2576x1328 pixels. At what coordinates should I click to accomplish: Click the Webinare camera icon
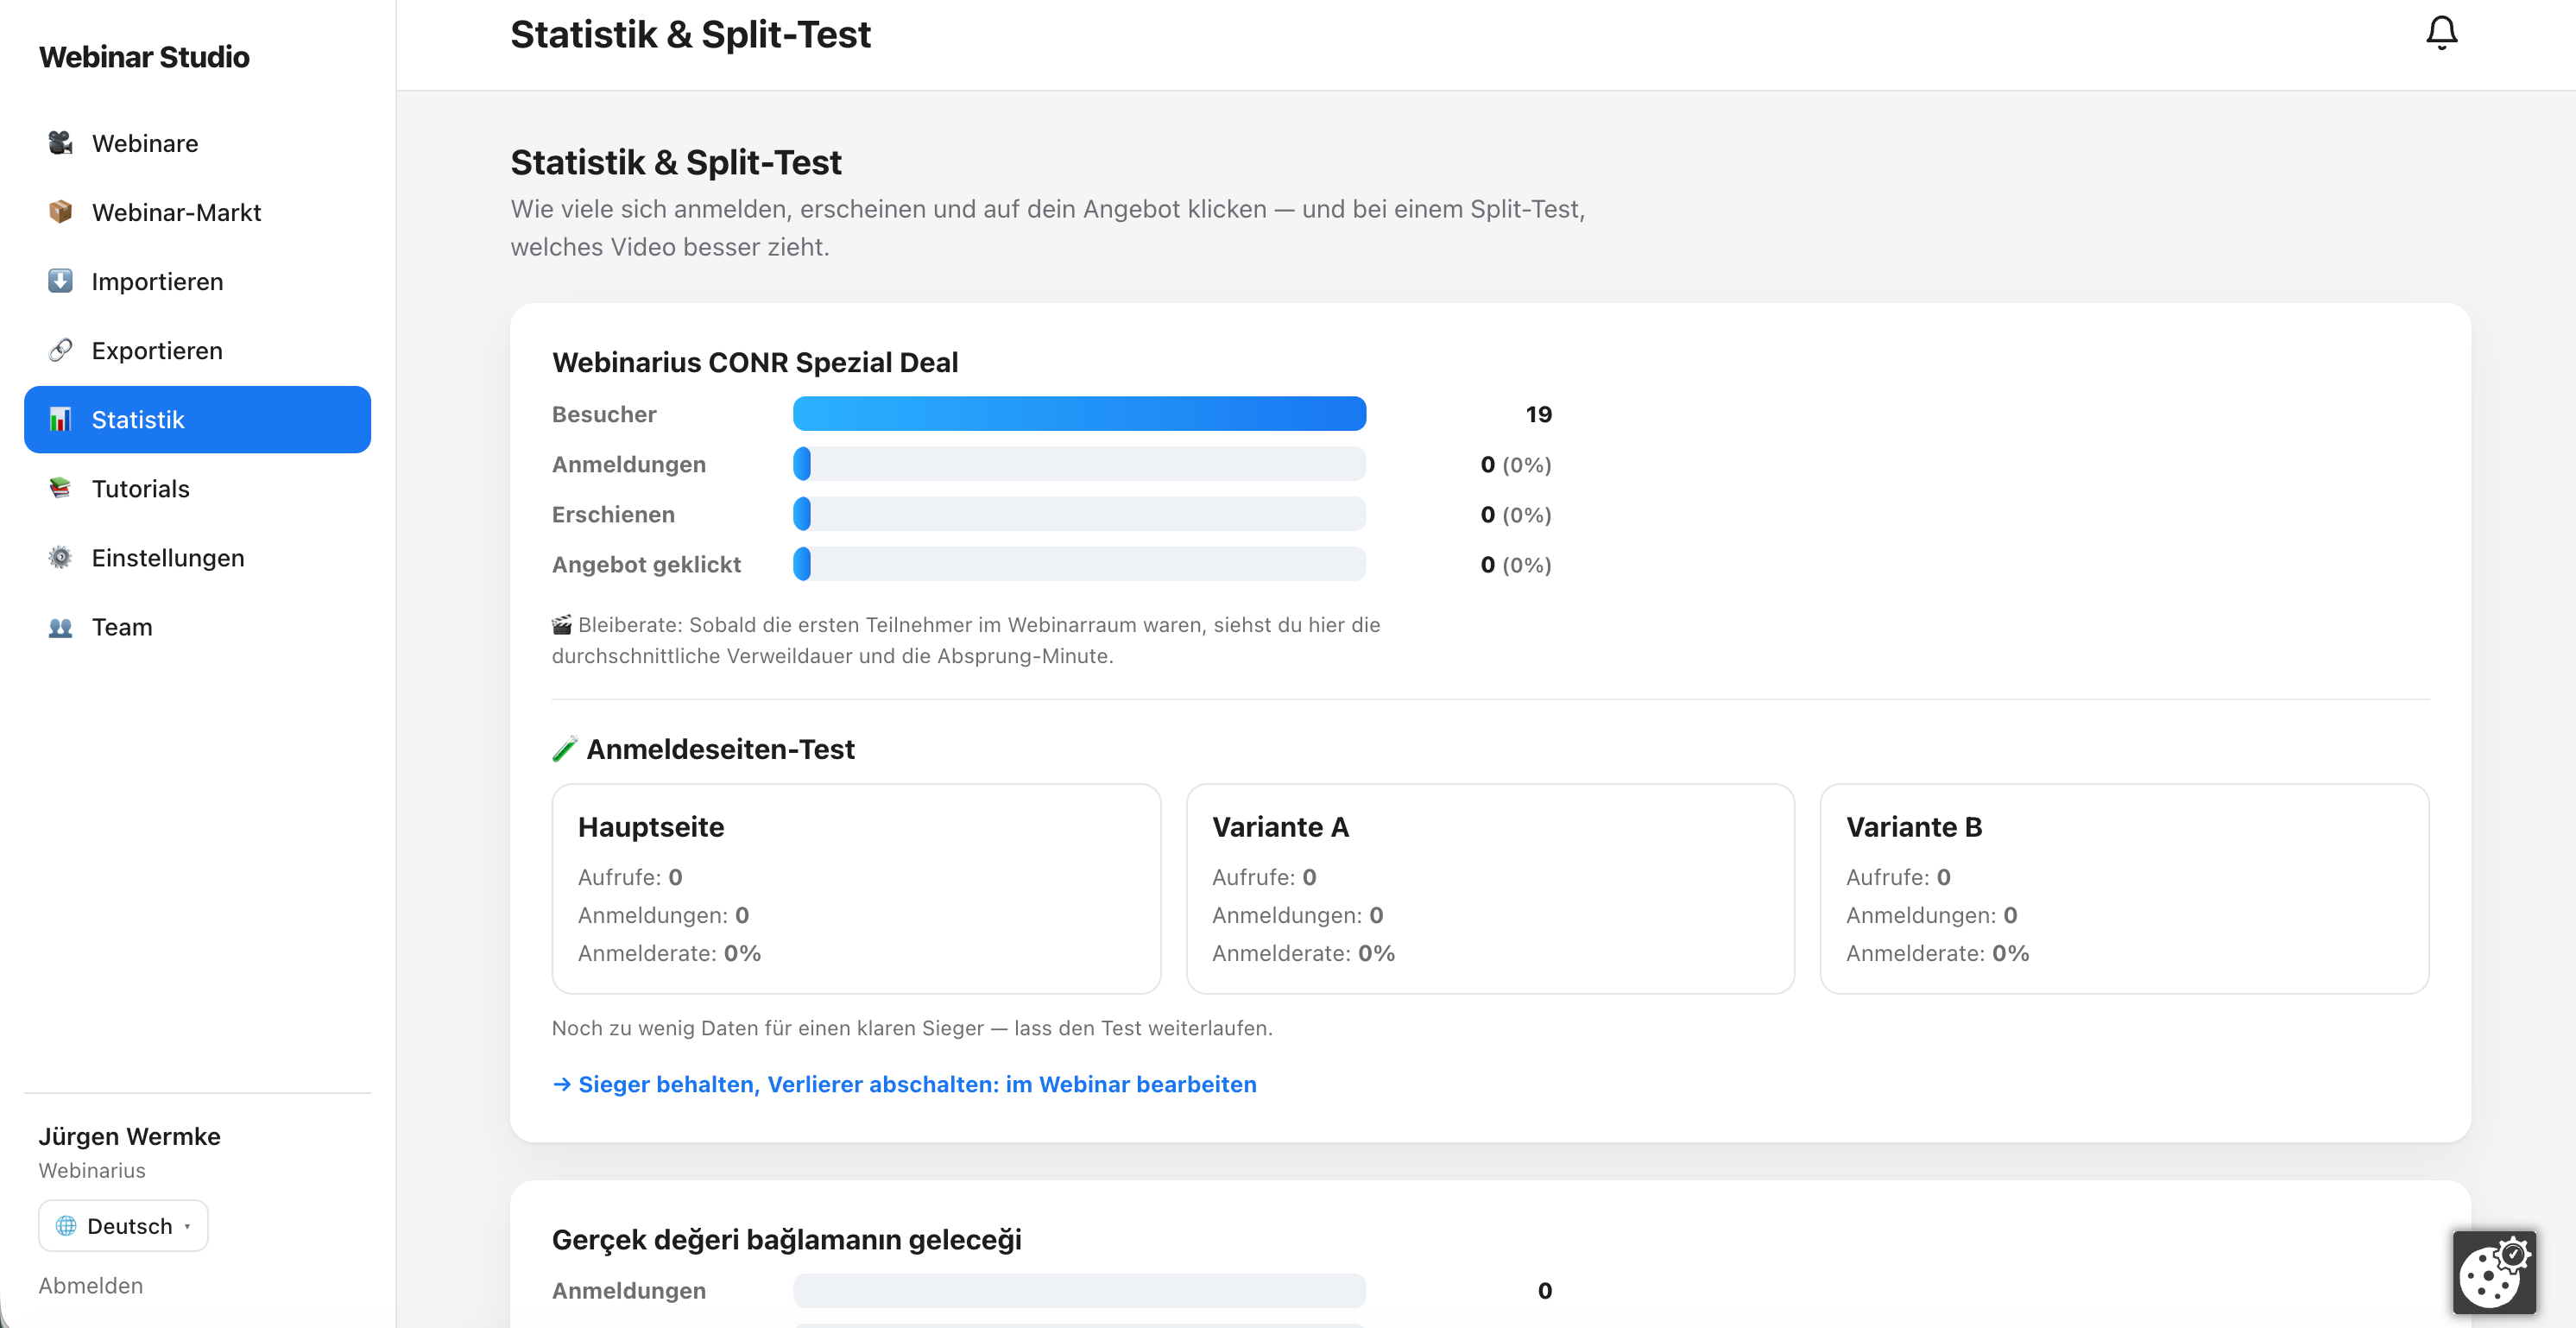[60, 143]
